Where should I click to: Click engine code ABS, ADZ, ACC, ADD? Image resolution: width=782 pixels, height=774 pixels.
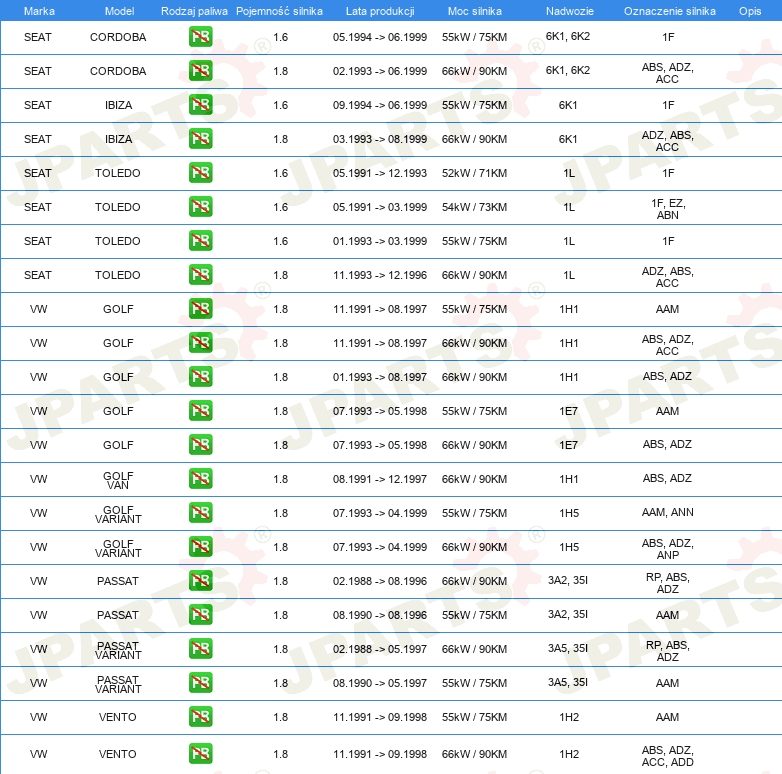(x=667, y=756)
